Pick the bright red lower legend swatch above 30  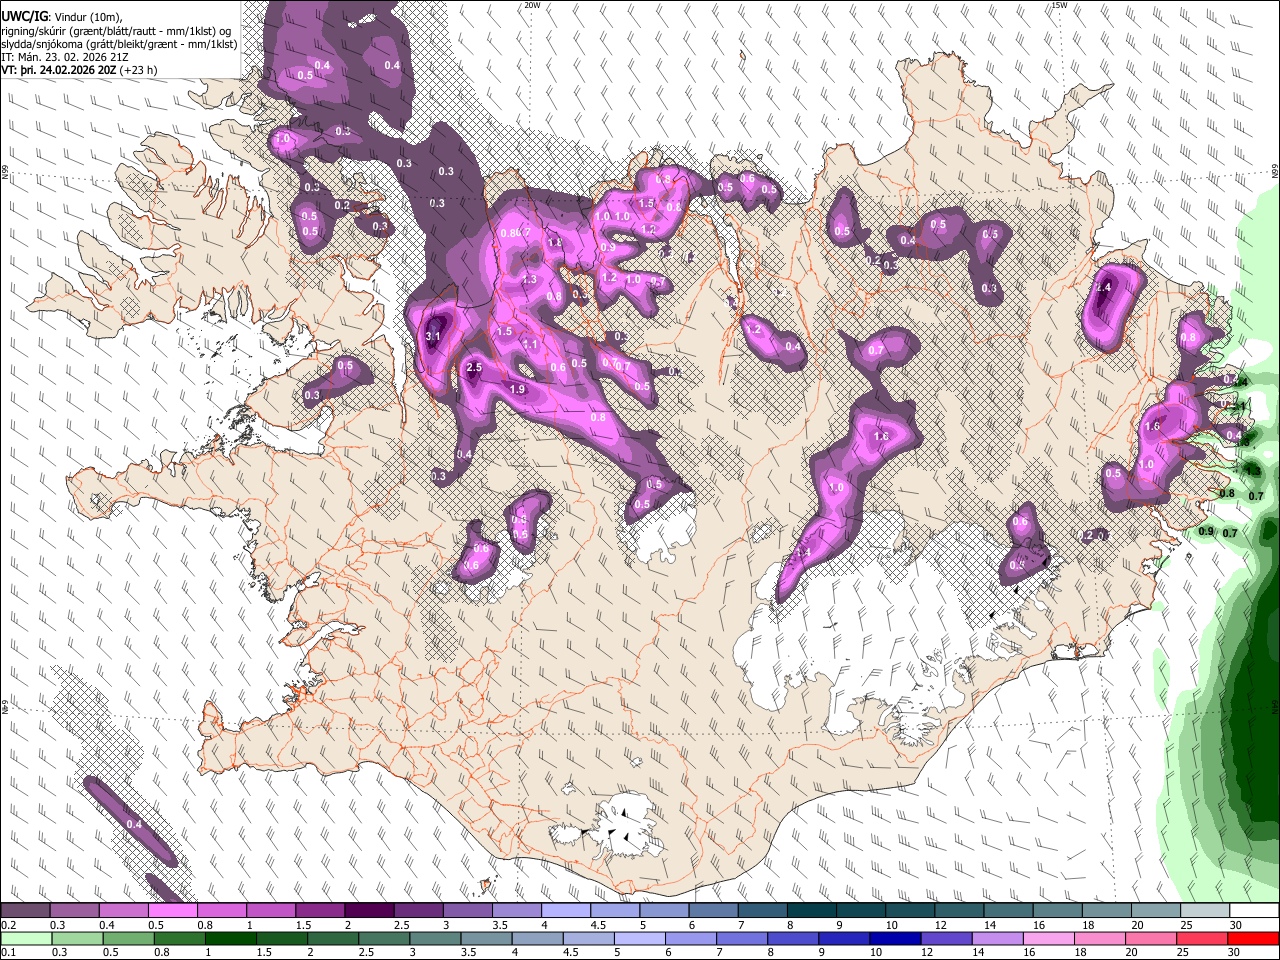click(1252, 938)
